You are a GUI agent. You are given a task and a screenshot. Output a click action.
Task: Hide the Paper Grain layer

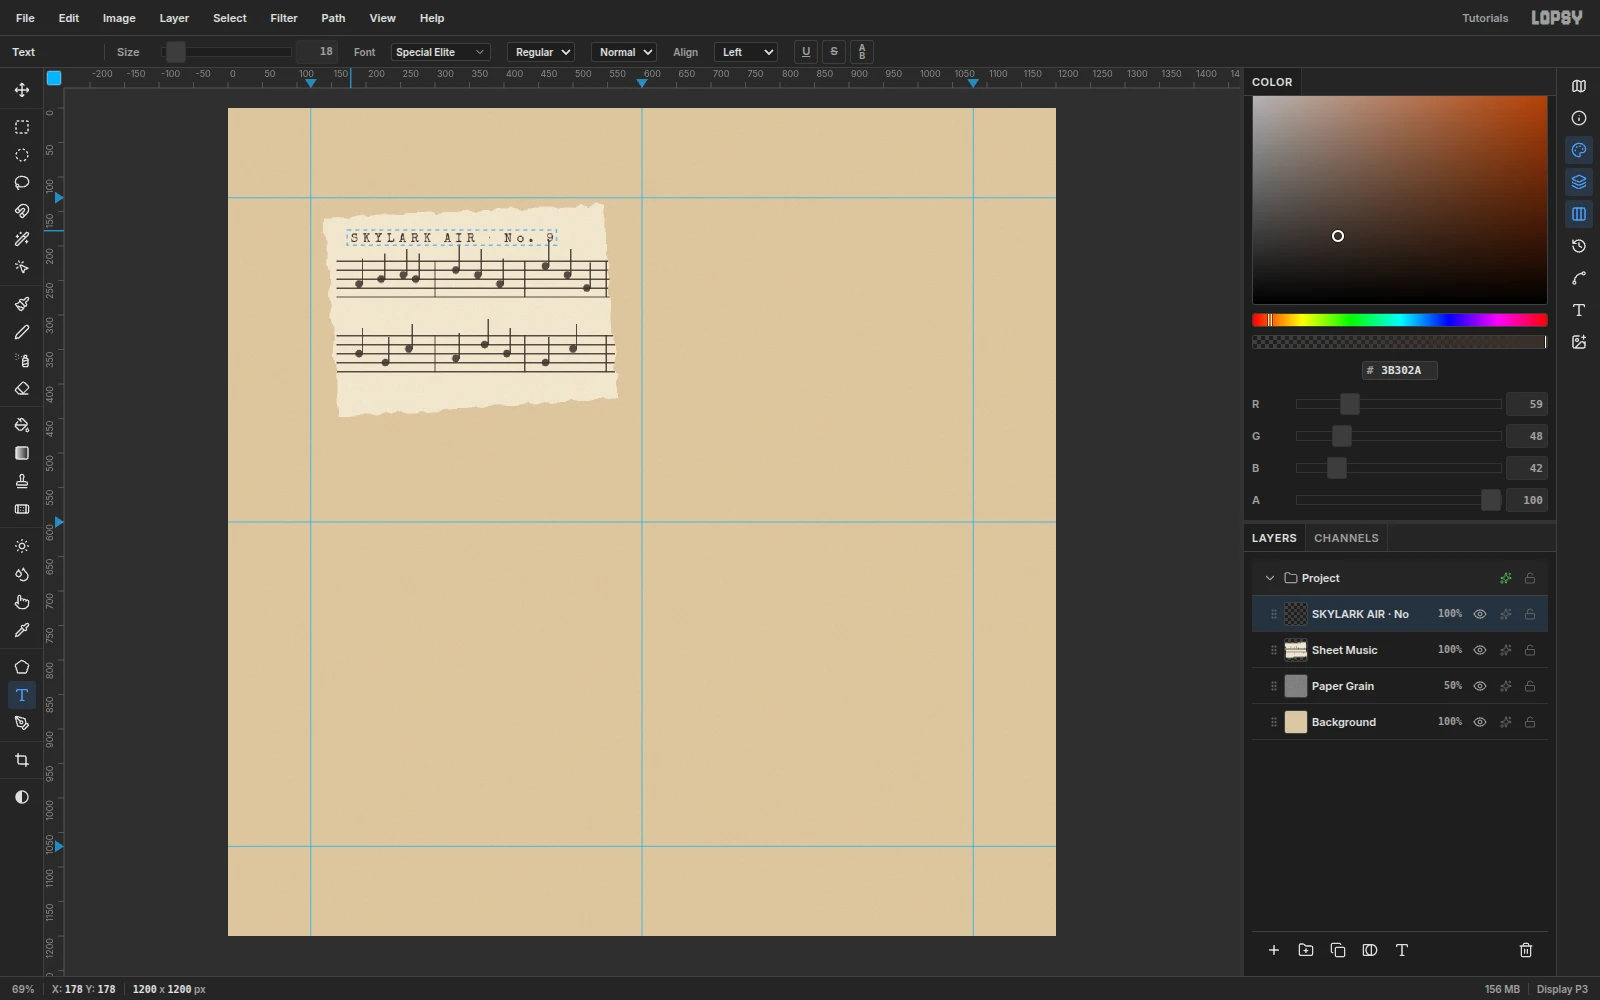(1480, 686)
